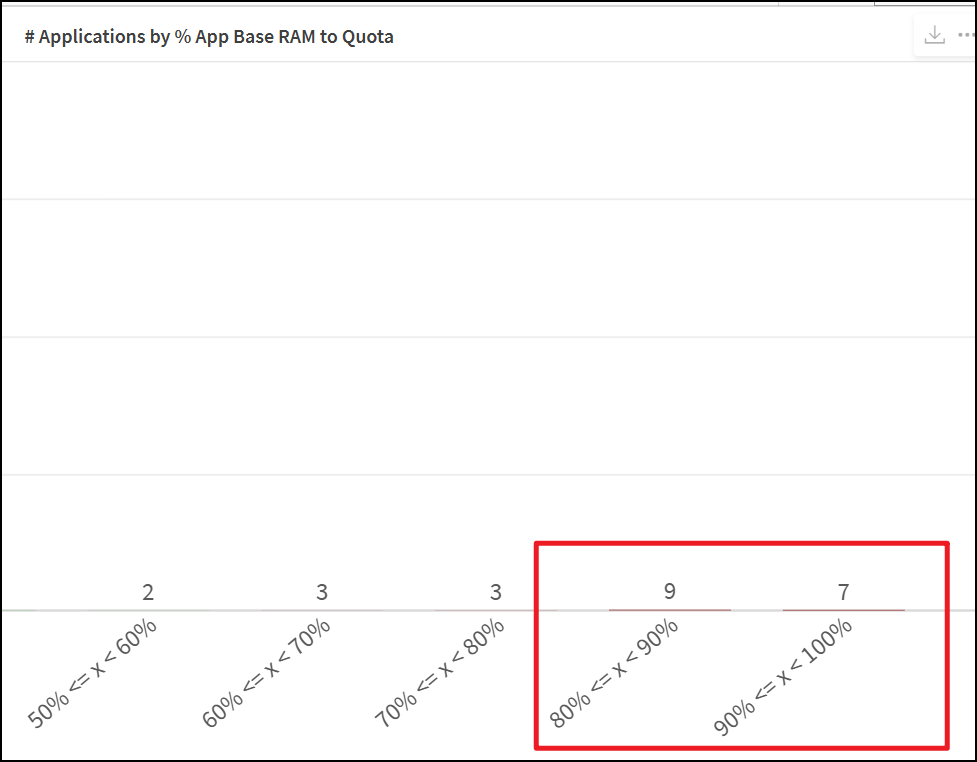Click the bar below the value 2
This screenshot has width=977, height=762.
coord(148,610)
